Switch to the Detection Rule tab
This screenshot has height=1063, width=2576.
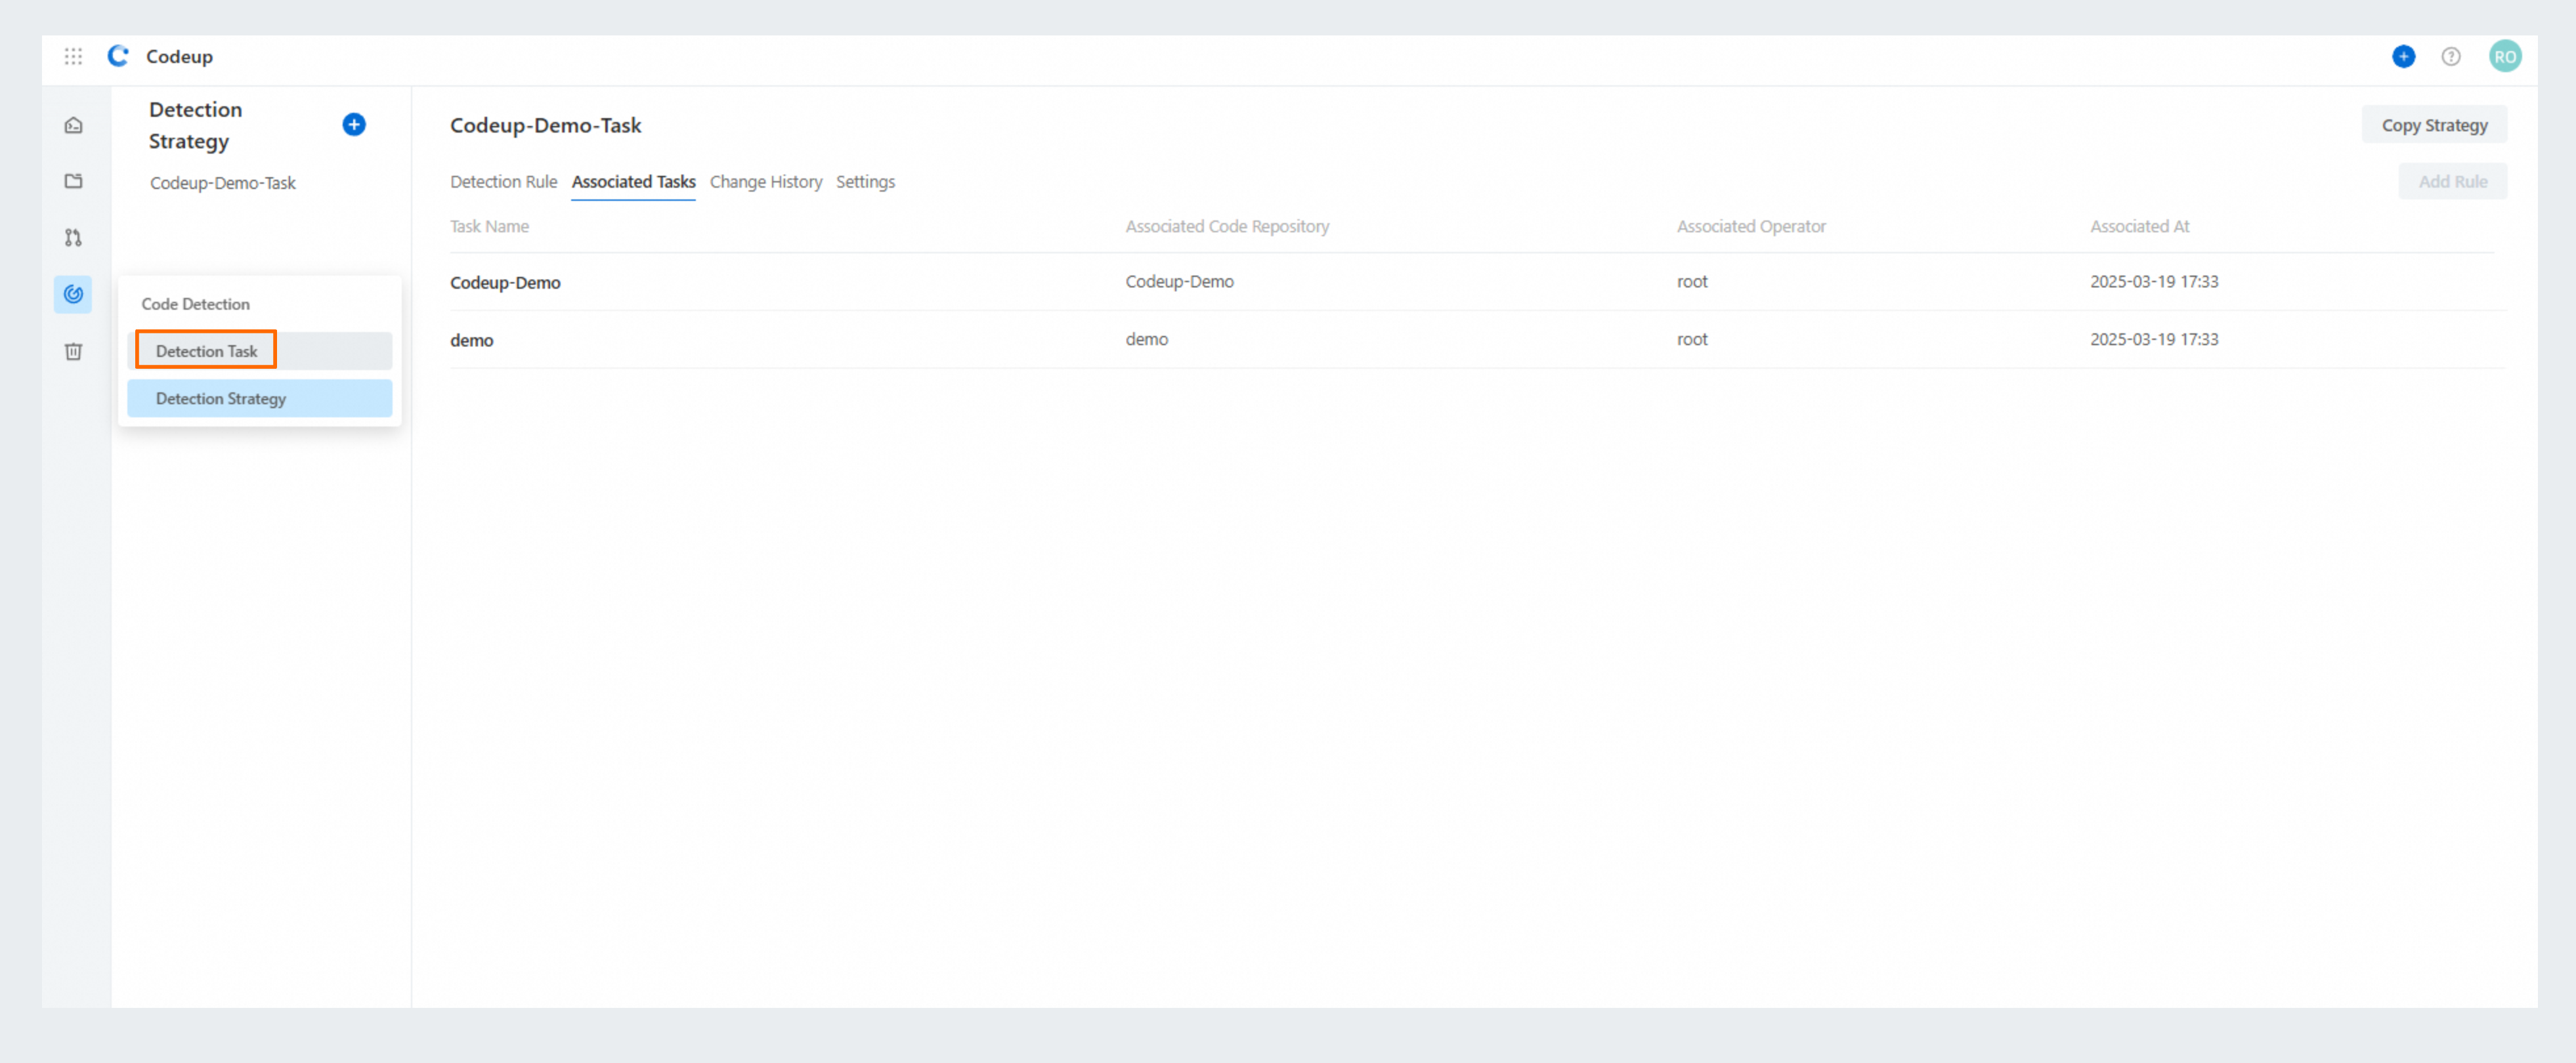click(x=503, y=181)
